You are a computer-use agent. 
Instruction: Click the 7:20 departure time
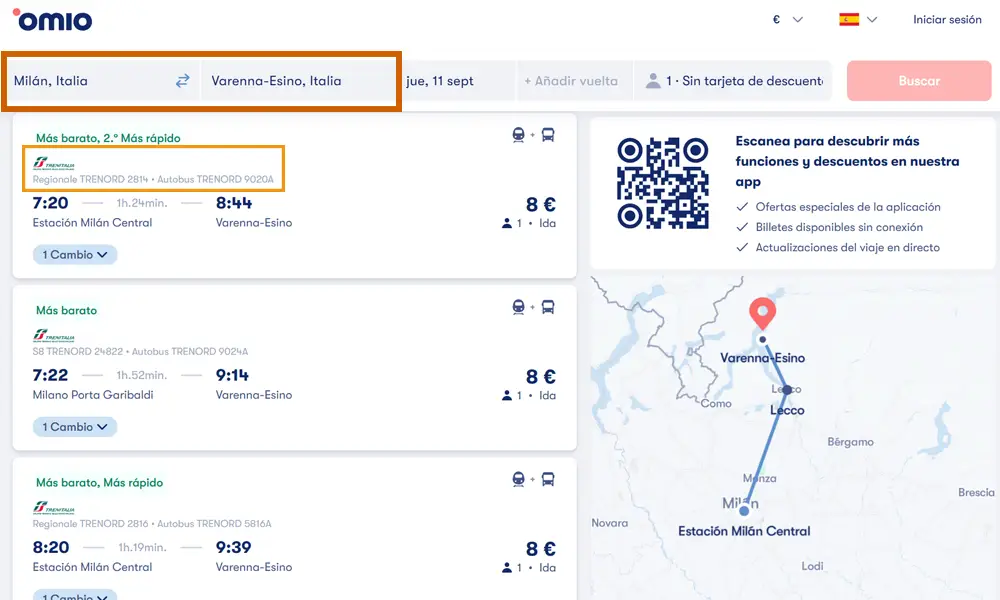[50, 203]
